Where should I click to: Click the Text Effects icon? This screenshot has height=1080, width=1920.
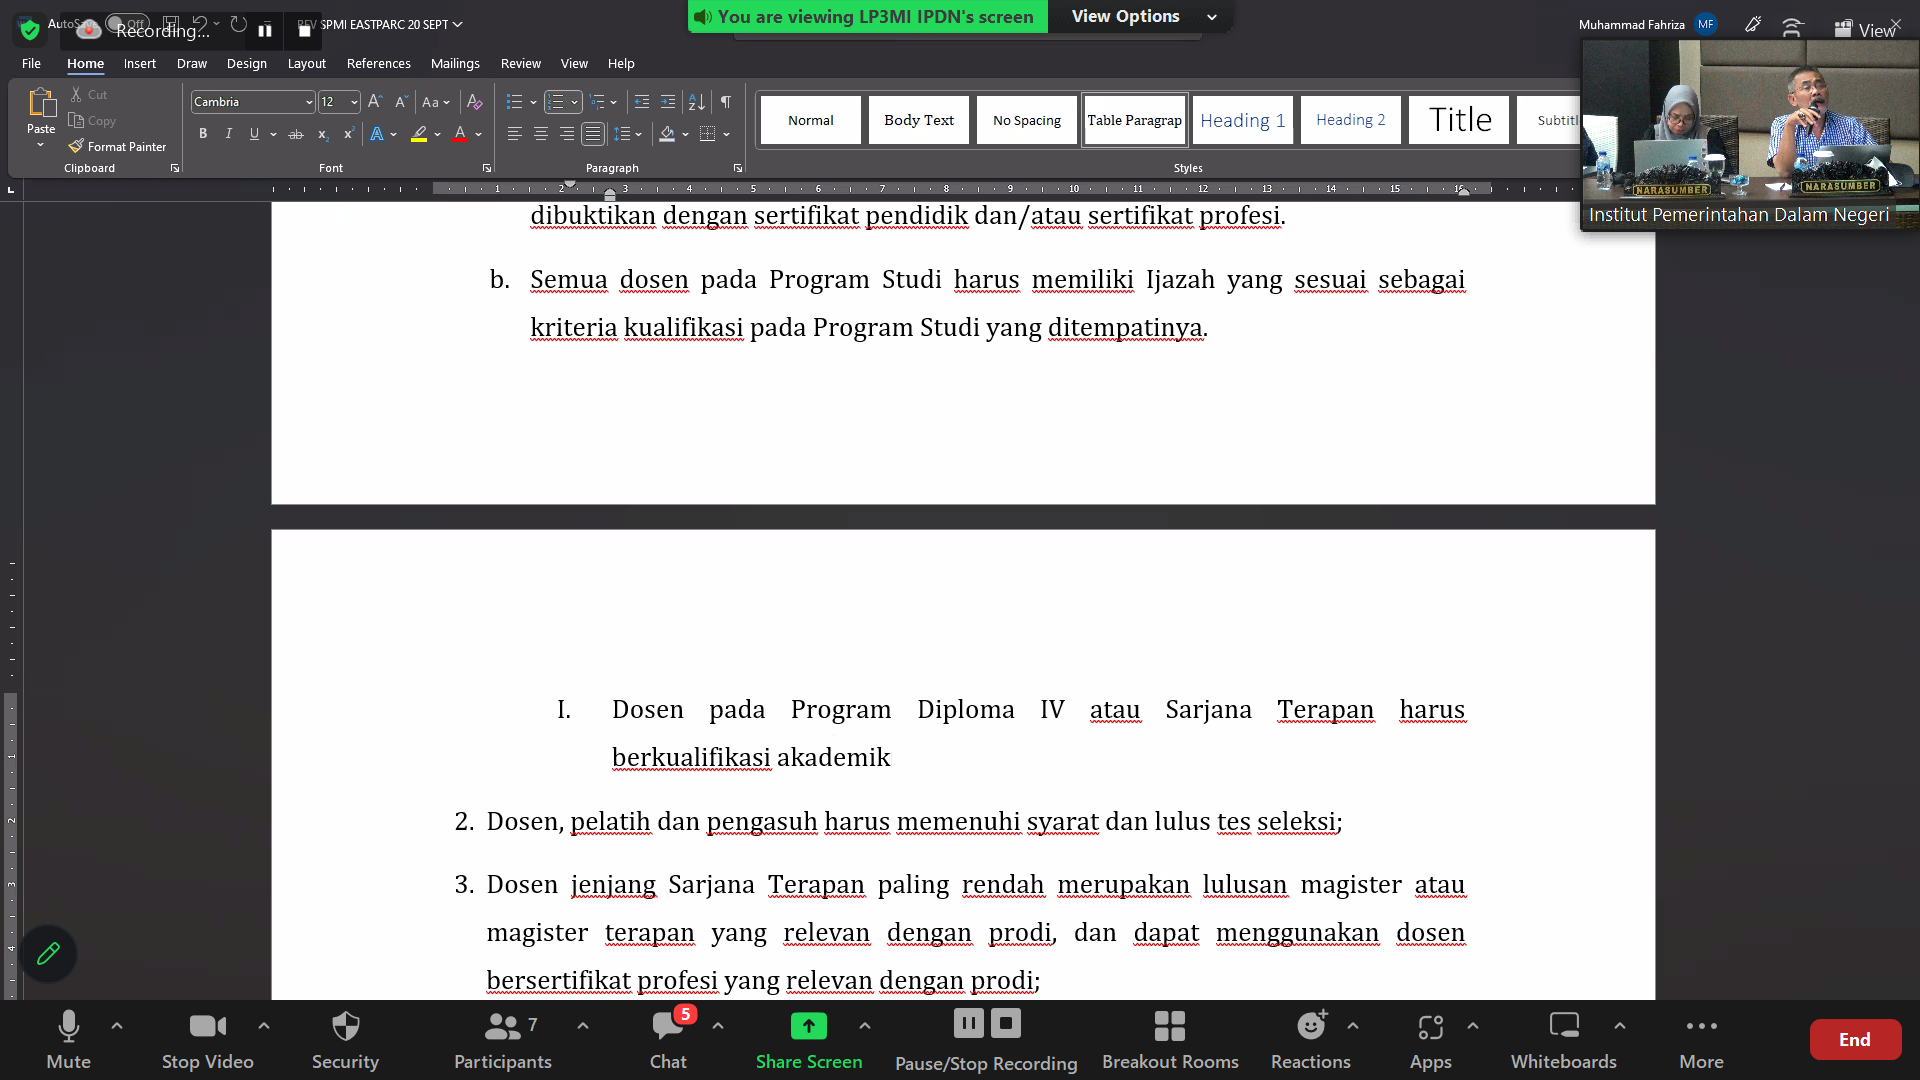(x=377, y=134)
